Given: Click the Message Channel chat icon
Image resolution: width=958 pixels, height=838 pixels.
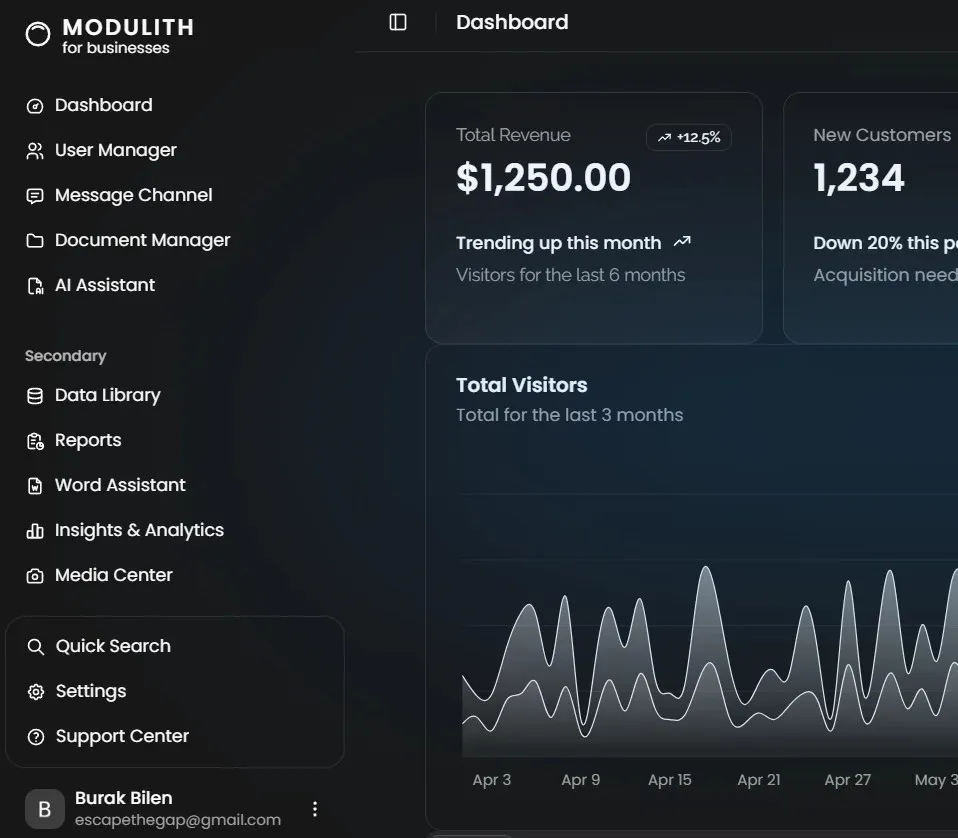Looking at the screenshot, I should [x=35, y=195].
